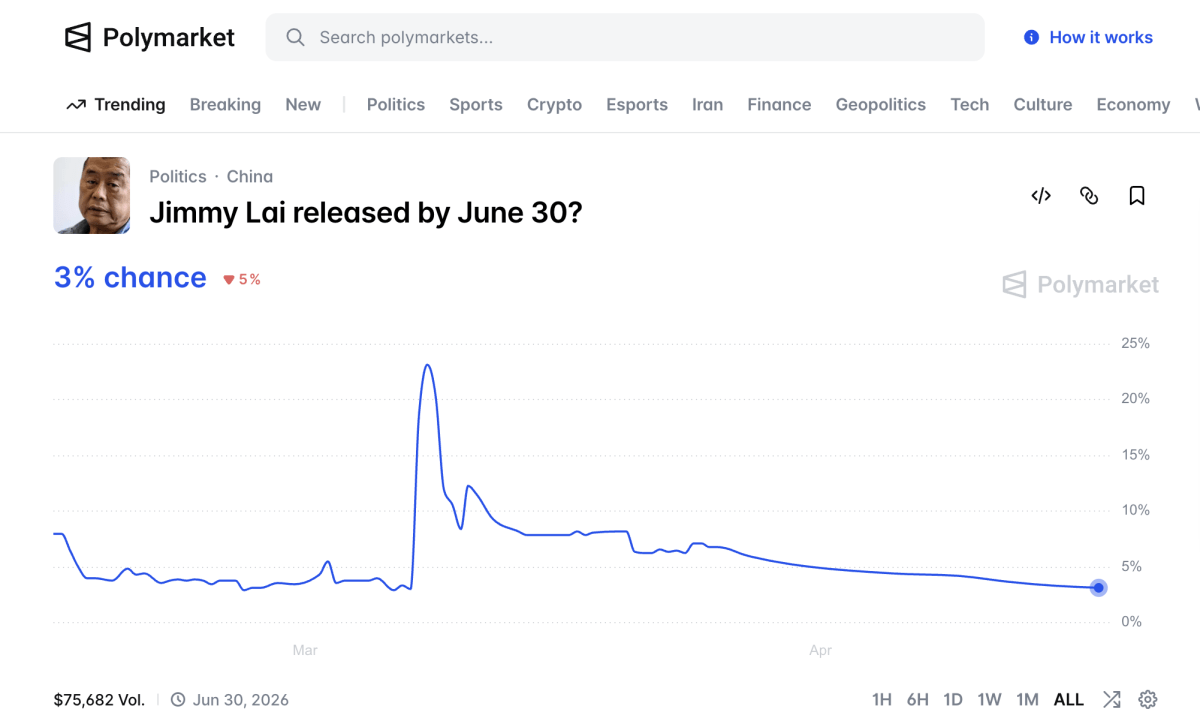Click the Politics breadcrumb link
1200x727 pixels.
click(x=177, y=176)
